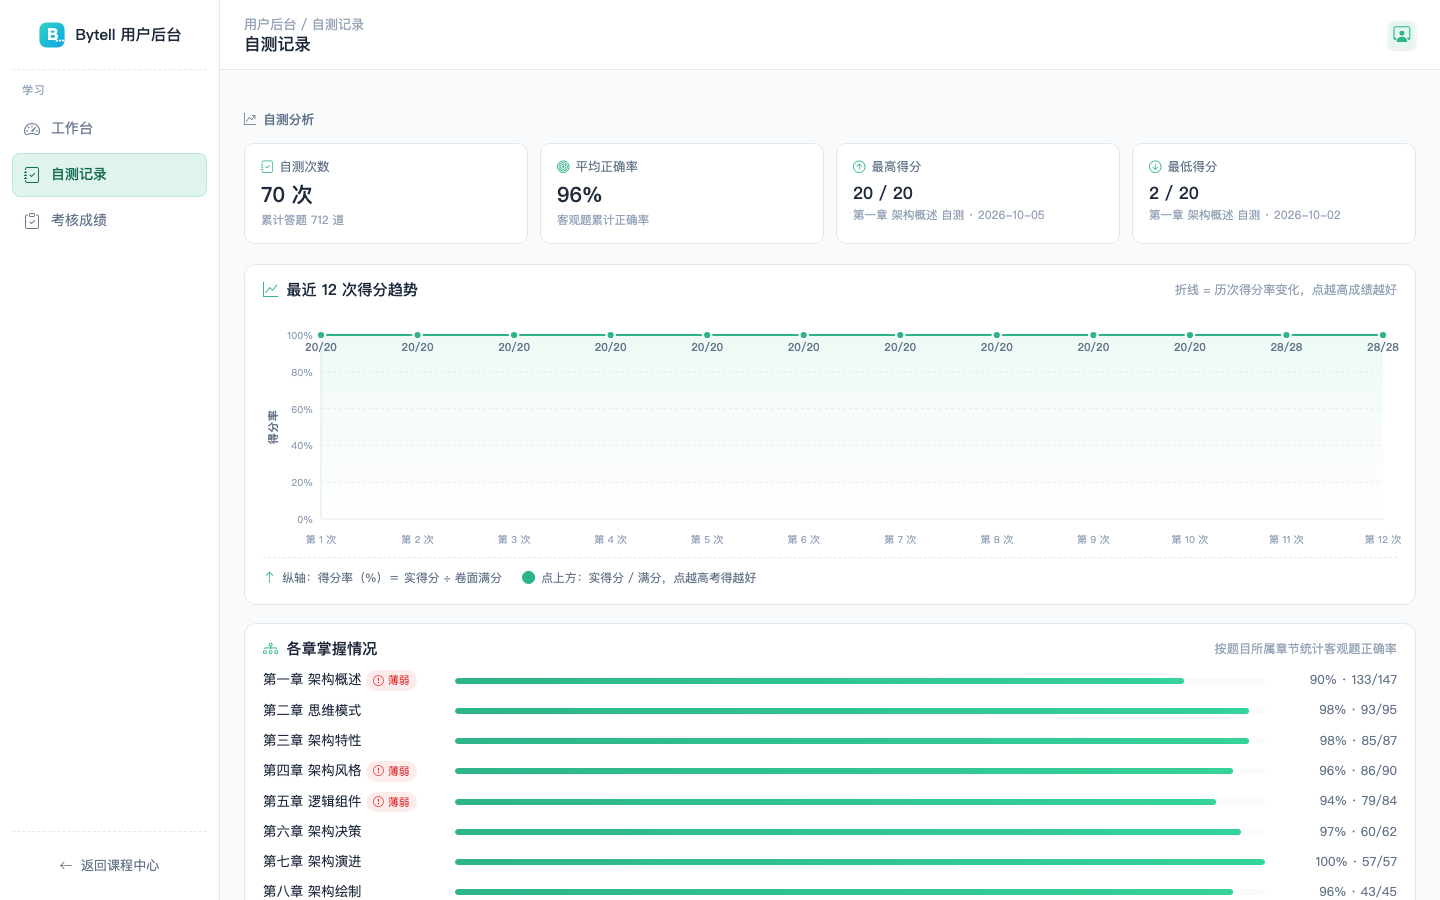Click the back arrow beside 返回课程中心
This screenshot has width=1440, height=900.
click(66, 866)
